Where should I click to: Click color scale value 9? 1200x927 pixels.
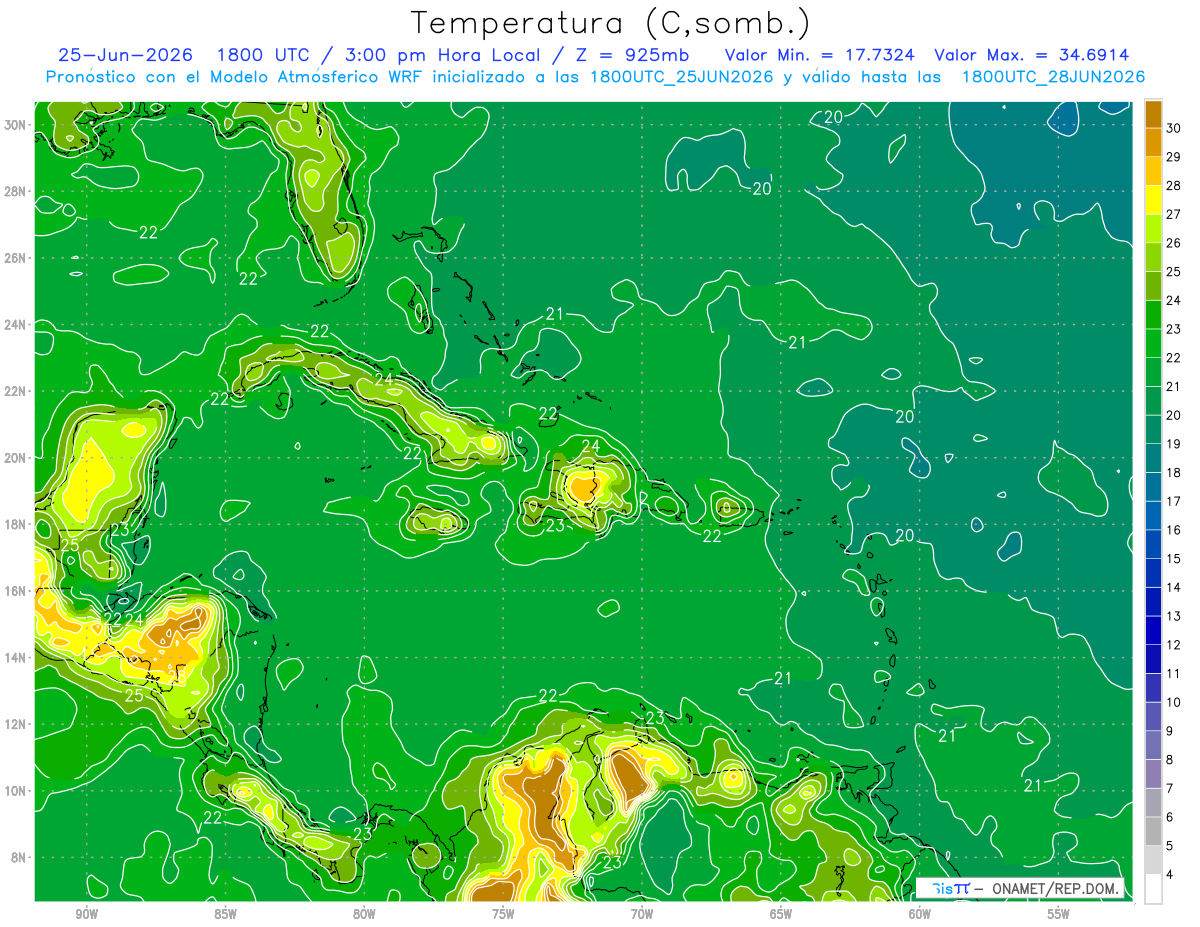pyautogui.click(x=1171, y=731)
